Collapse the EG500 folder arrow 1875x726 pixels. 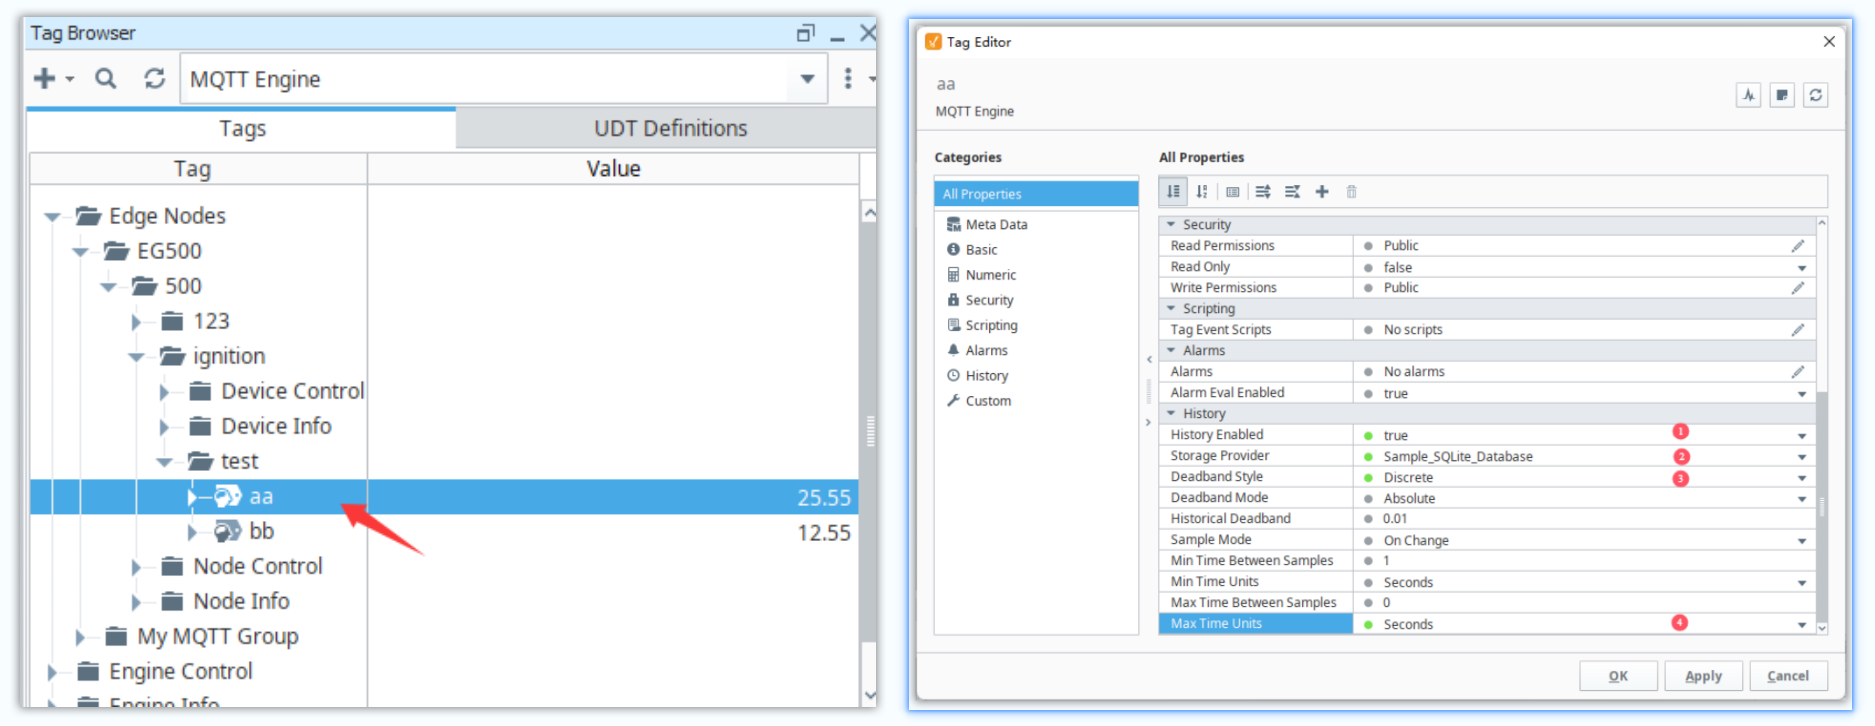coord(80,252)
